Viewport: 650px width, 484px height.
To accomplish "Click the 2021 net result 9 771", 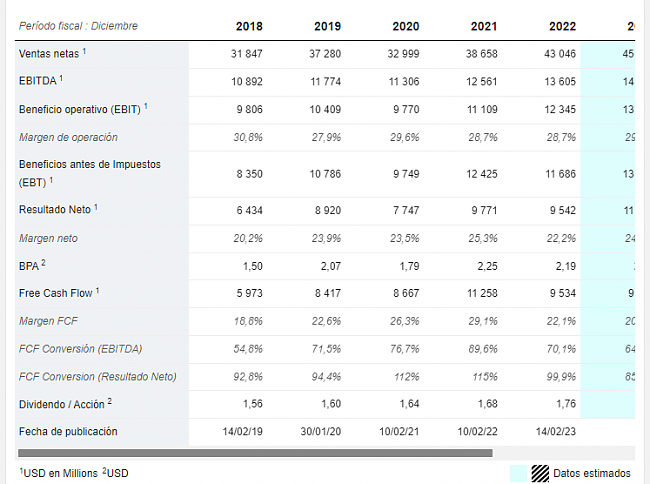I will (484, 211).
